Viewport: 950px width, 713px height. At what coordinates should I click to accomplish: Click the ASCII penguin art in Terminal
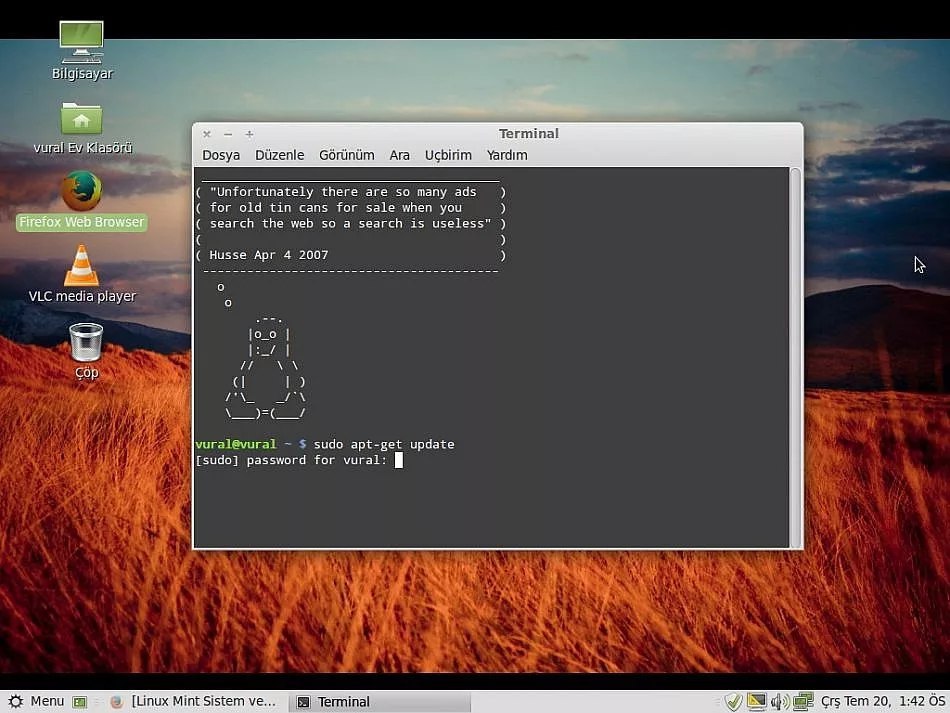click(265, 367)
